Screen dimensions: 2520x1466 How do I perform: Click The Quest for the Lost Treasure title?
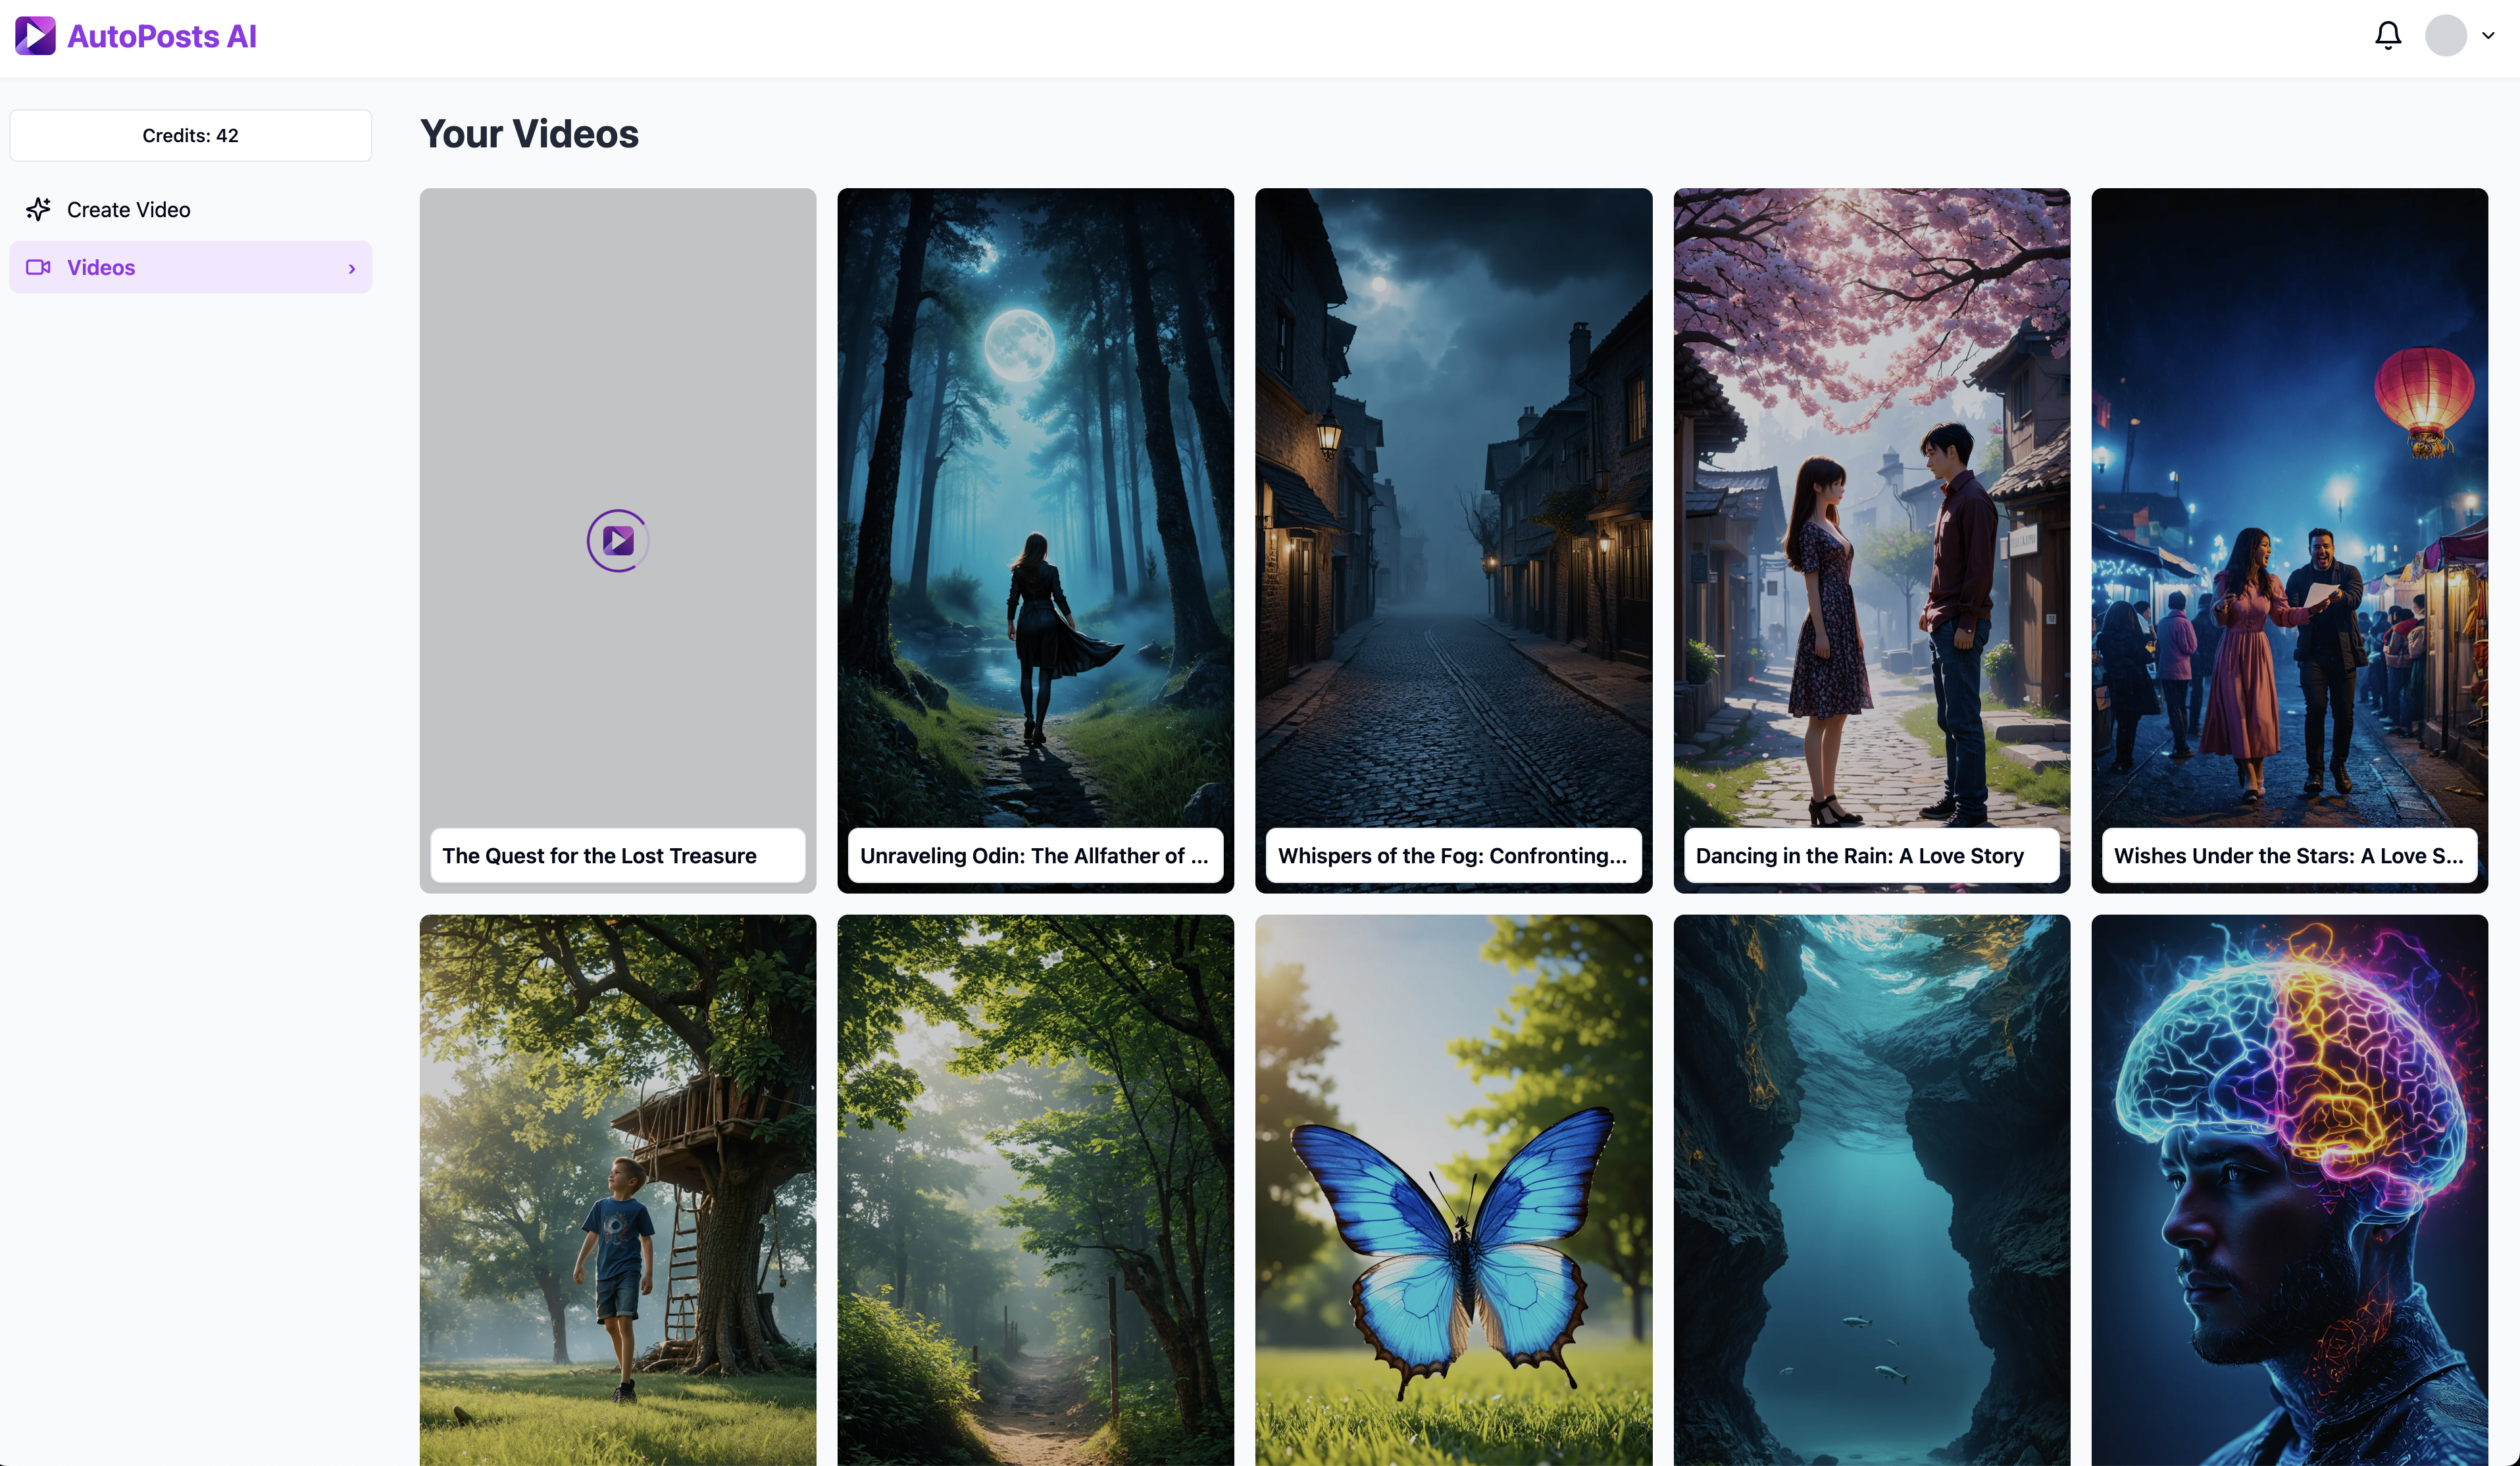(x=599, y=856)
